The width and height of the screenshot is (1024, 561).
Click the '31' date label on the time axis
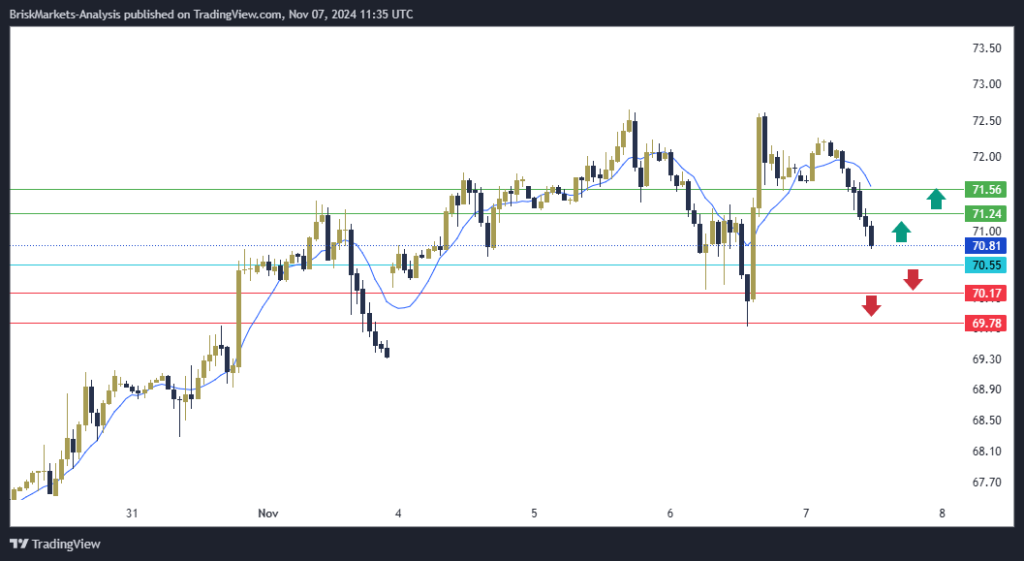(x=131, y=513)
